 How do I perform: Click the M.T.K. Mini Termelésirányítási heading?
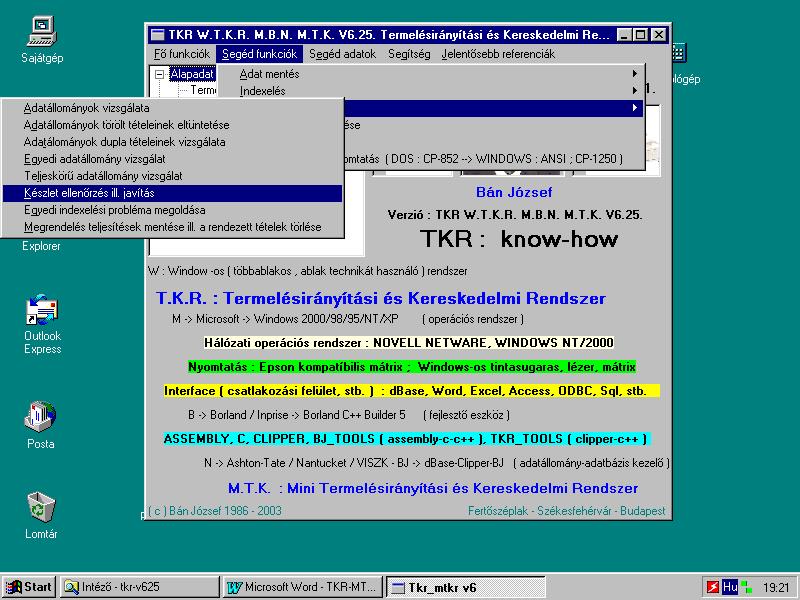[x=433, y=488]
